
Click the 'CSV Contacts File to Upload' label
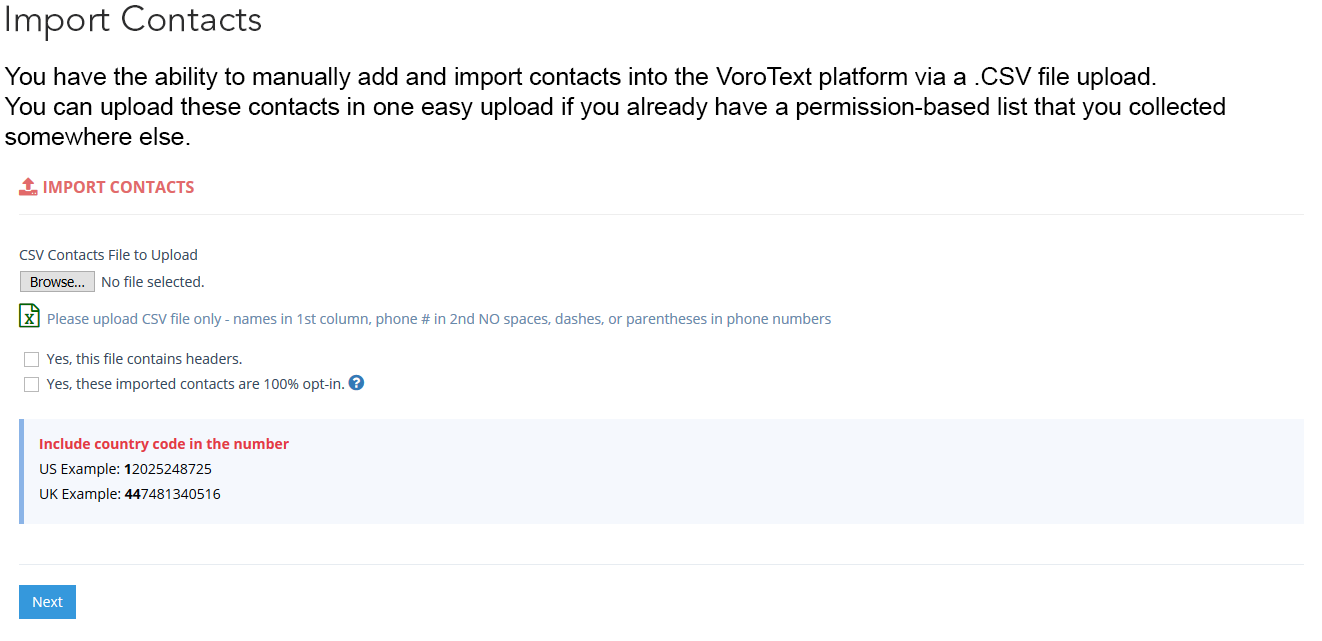click(x=108, y=255)
